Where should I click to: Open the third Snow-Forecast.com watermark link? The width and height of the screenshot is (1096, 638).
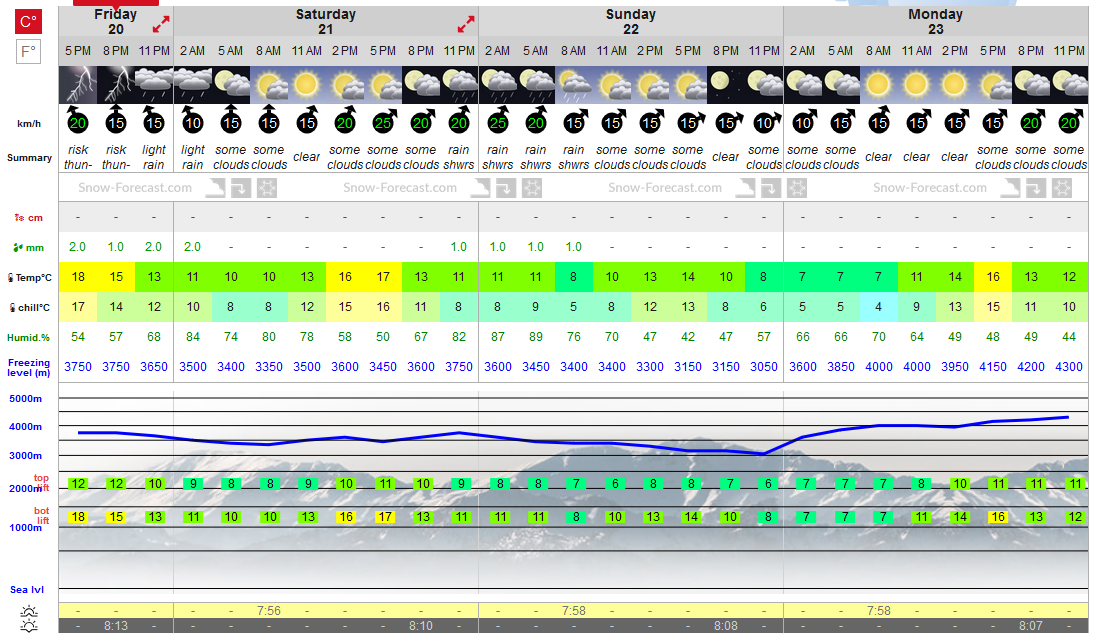click(x=665, y=188)
